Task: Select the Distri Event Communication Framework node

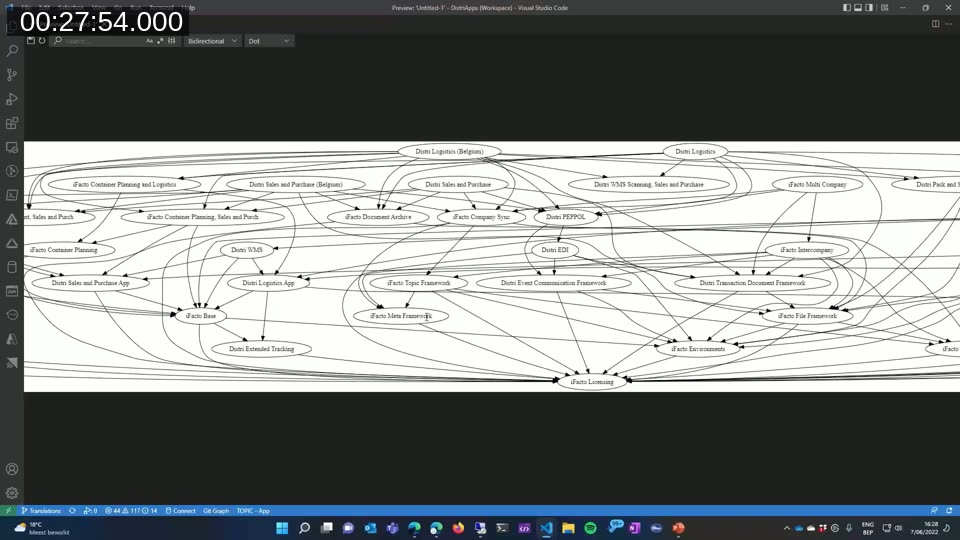Action: [553, 283]
